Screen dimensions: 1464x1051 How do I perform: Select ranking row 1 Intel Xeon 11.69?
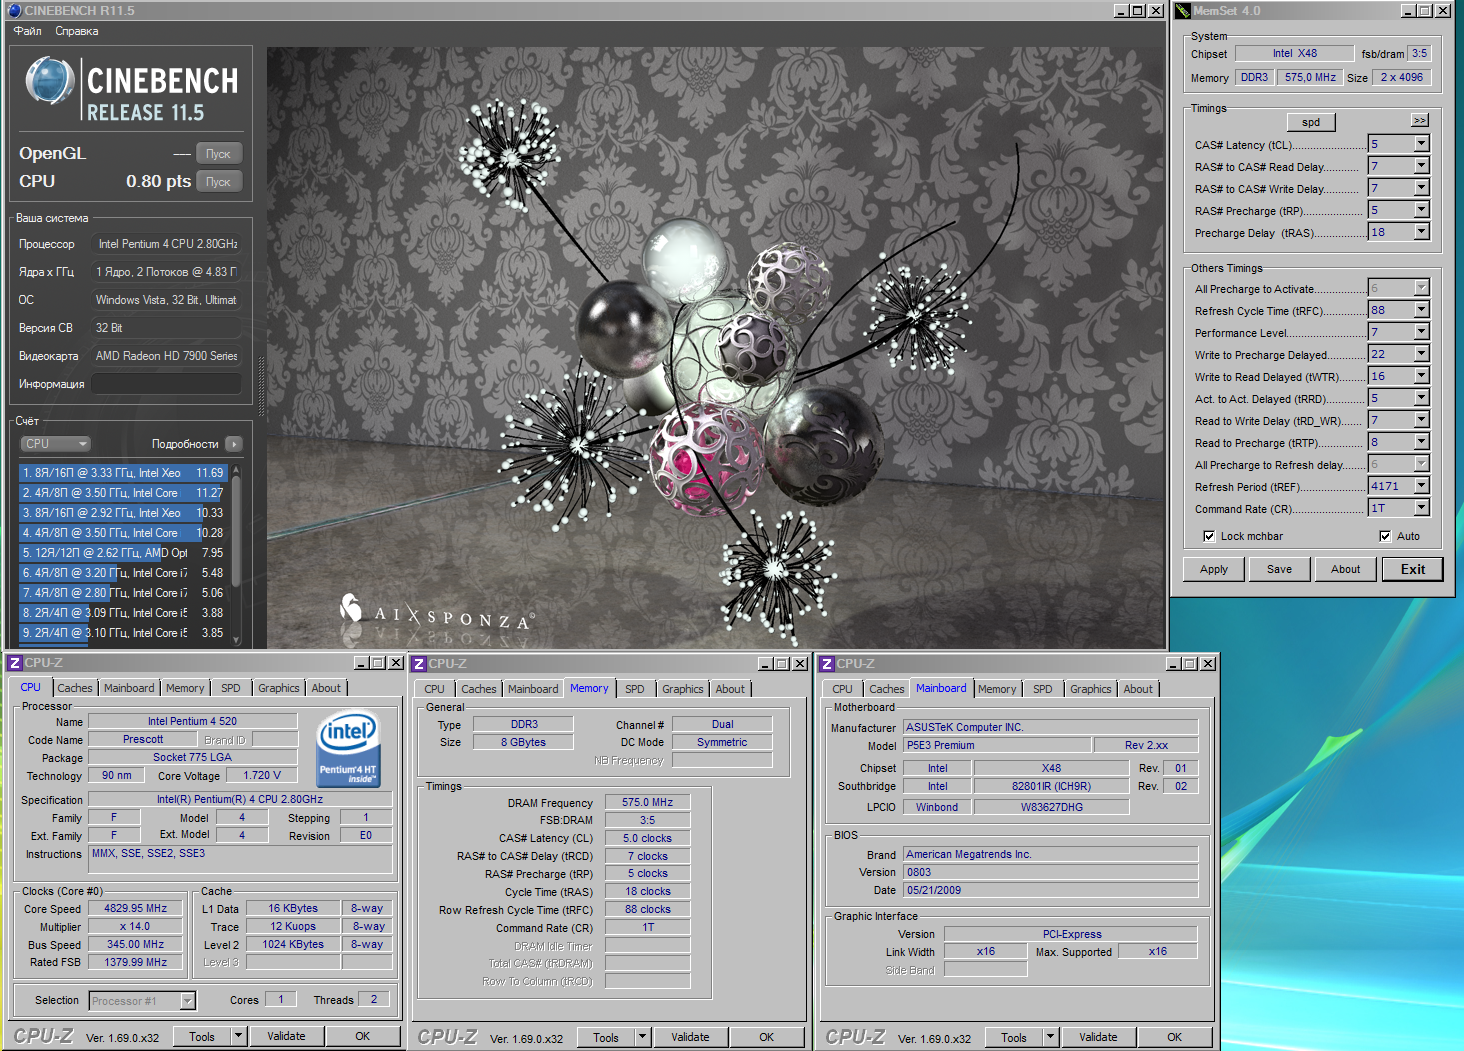(x=124, y=473)
